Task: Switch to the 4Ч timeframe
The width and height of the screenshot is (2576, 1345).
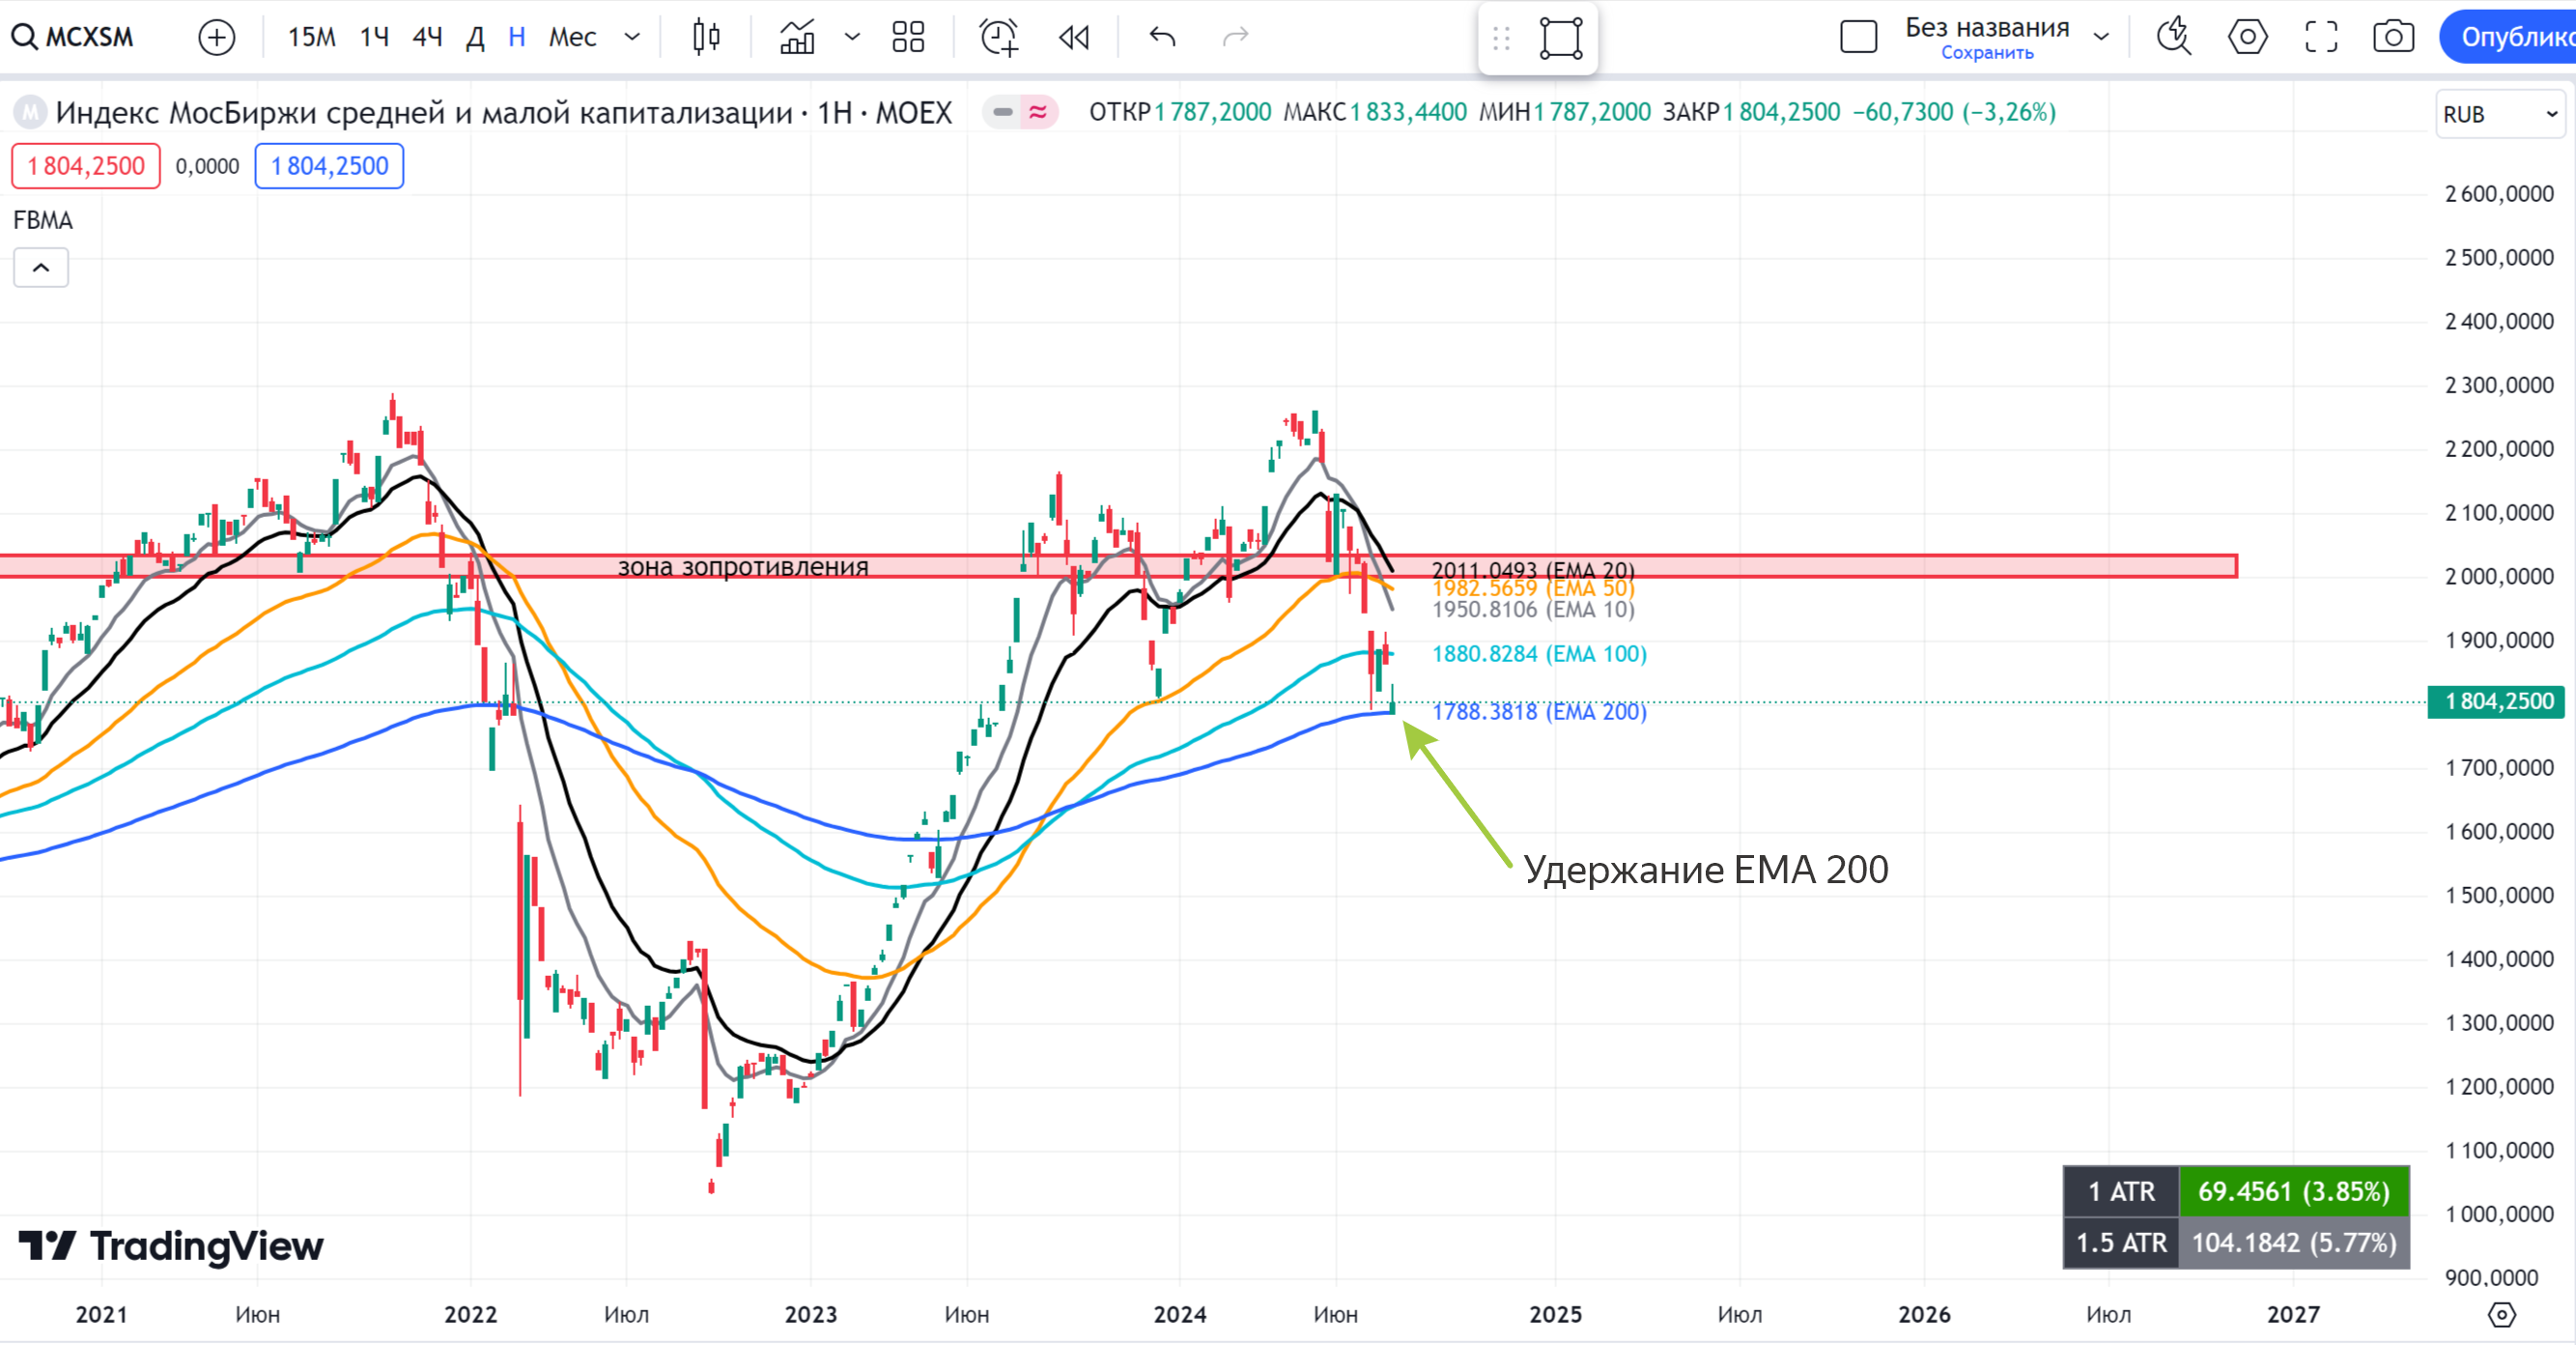Action: [427, 37]
